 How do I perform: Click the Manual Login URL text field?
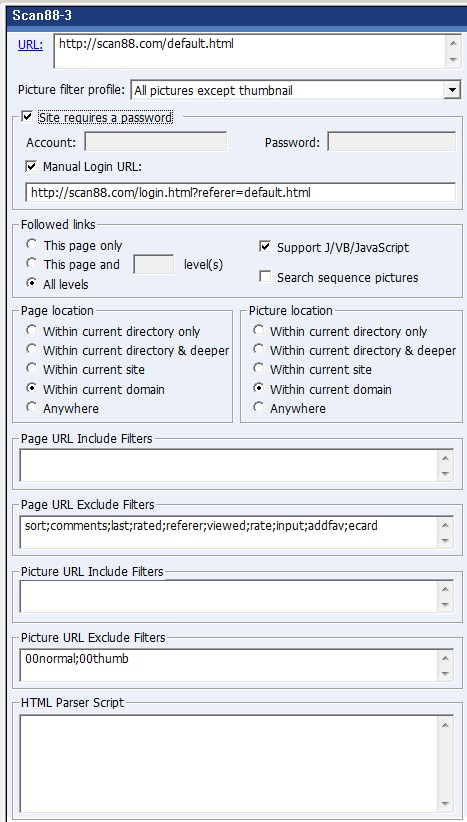241,192
